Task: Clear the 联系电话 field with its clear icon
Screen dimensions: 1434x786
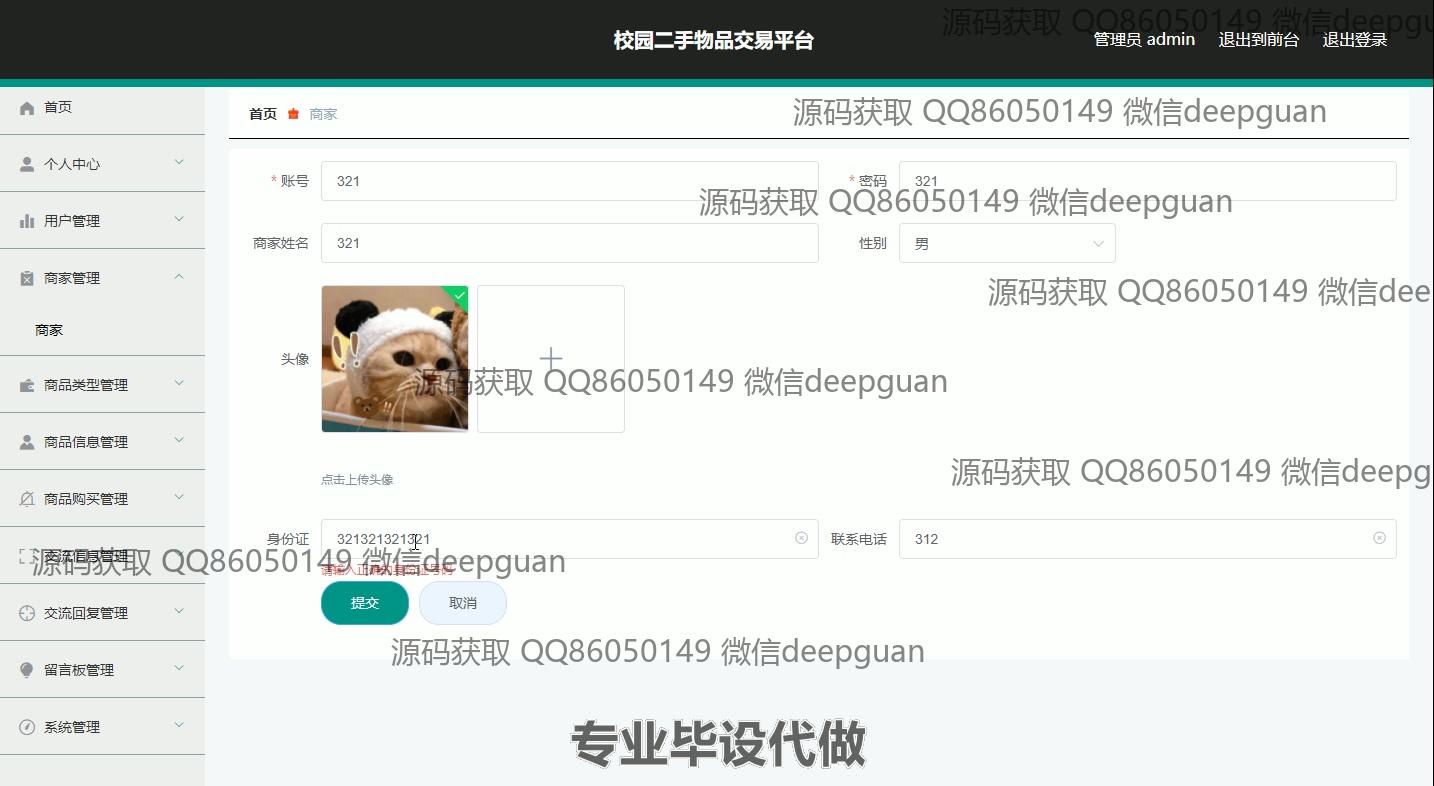Action: (x=1379, y=538)
